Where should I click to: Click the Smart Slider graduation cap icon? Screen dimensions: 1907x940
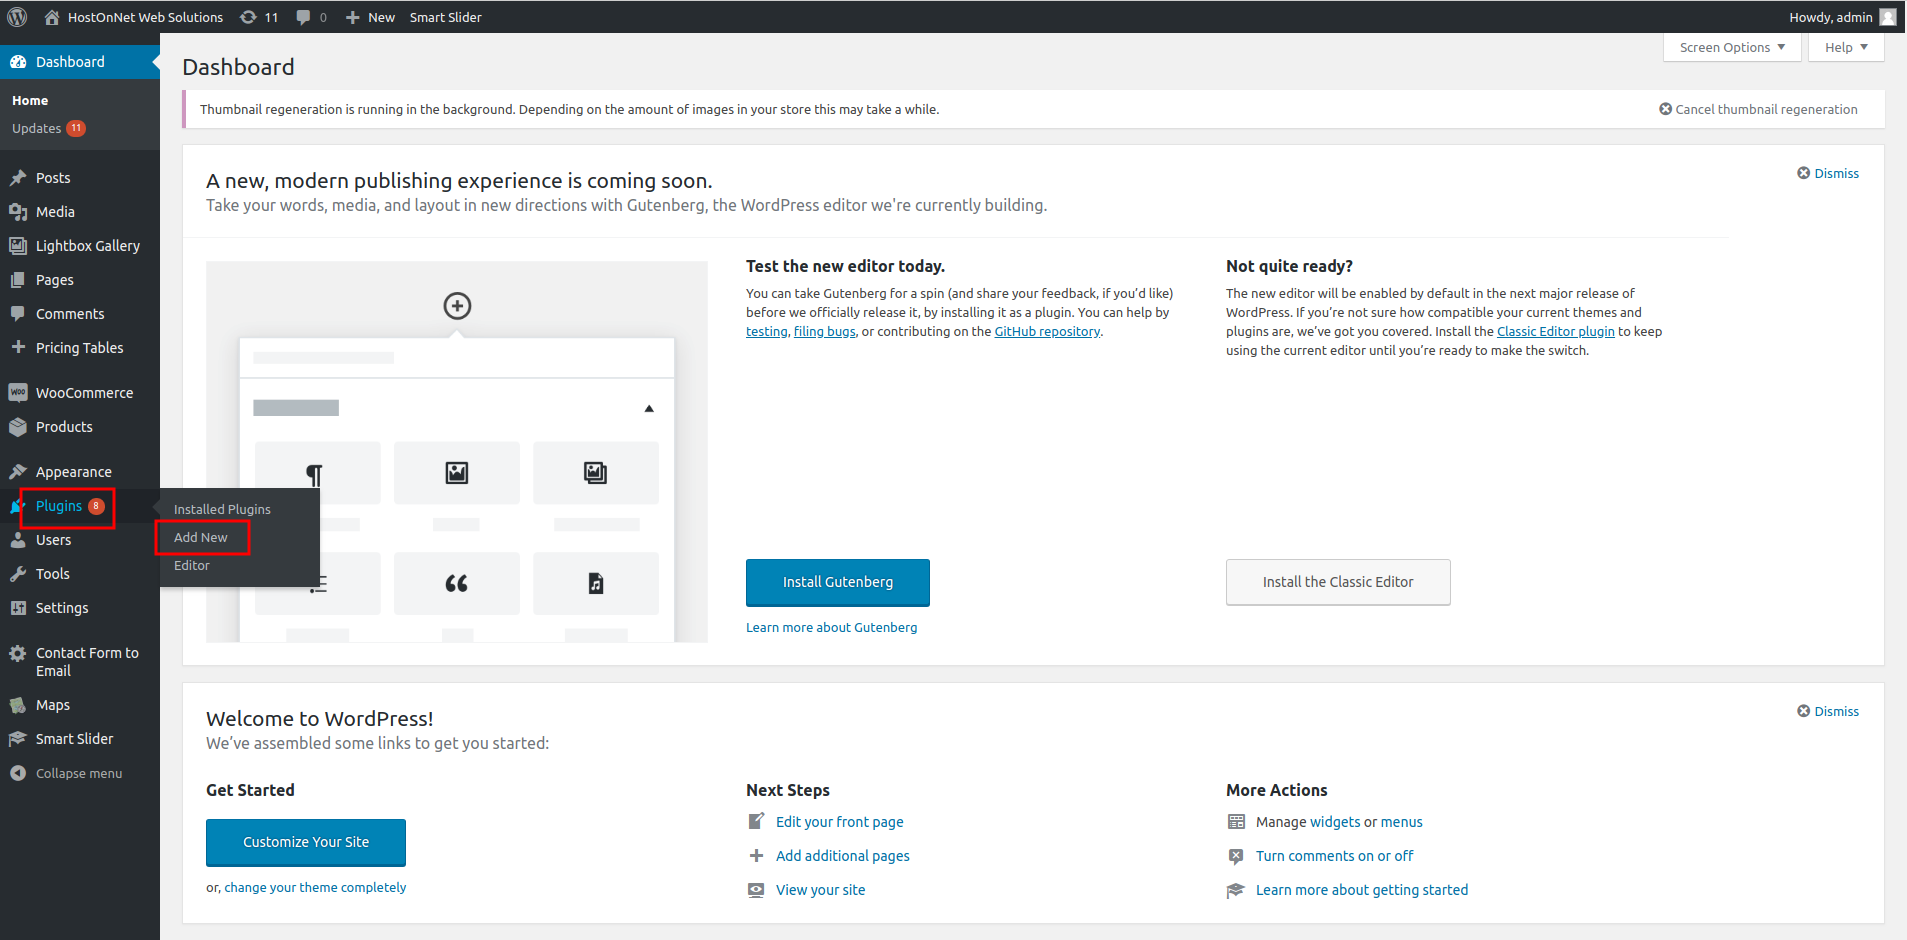tap(18, 739)
